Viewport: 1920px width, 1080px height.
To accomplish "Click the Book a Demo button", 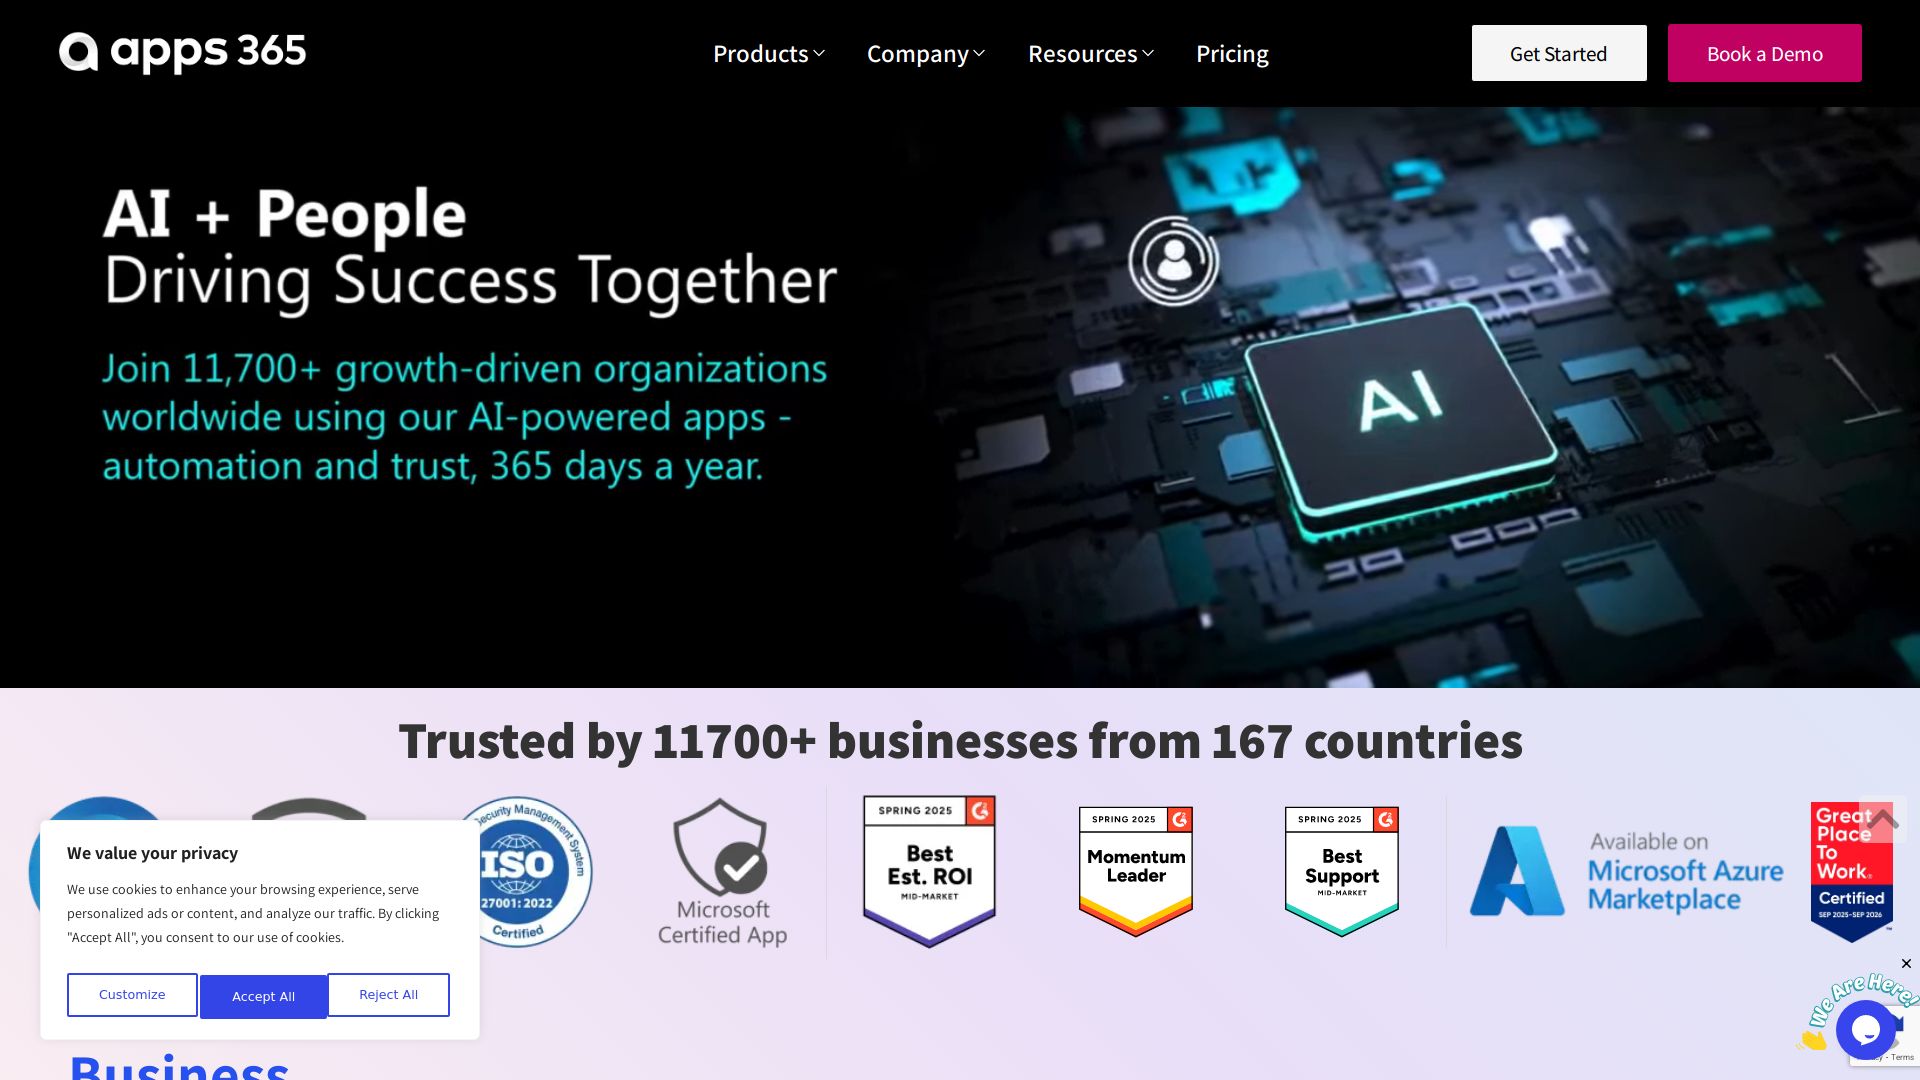I will (1765, 53).
